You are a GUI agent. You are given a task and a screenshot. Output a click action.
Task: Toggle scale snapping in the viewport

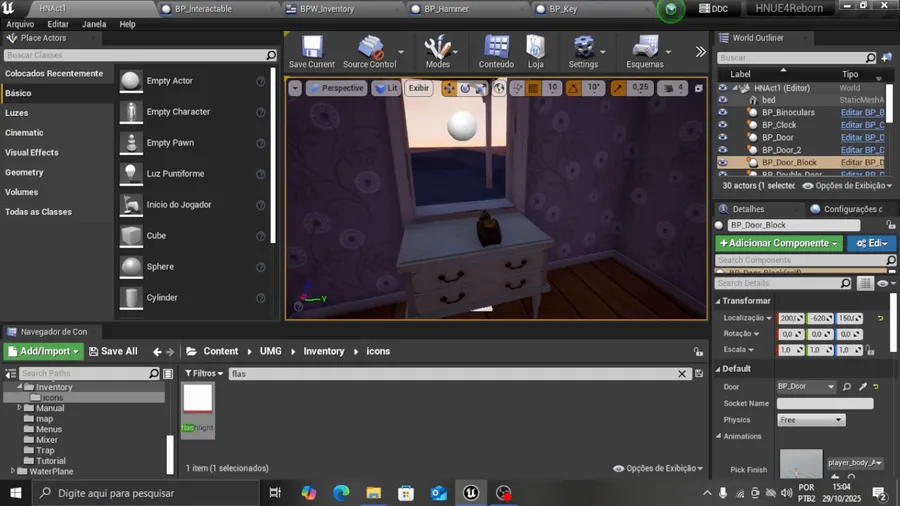tap(618, 88)
